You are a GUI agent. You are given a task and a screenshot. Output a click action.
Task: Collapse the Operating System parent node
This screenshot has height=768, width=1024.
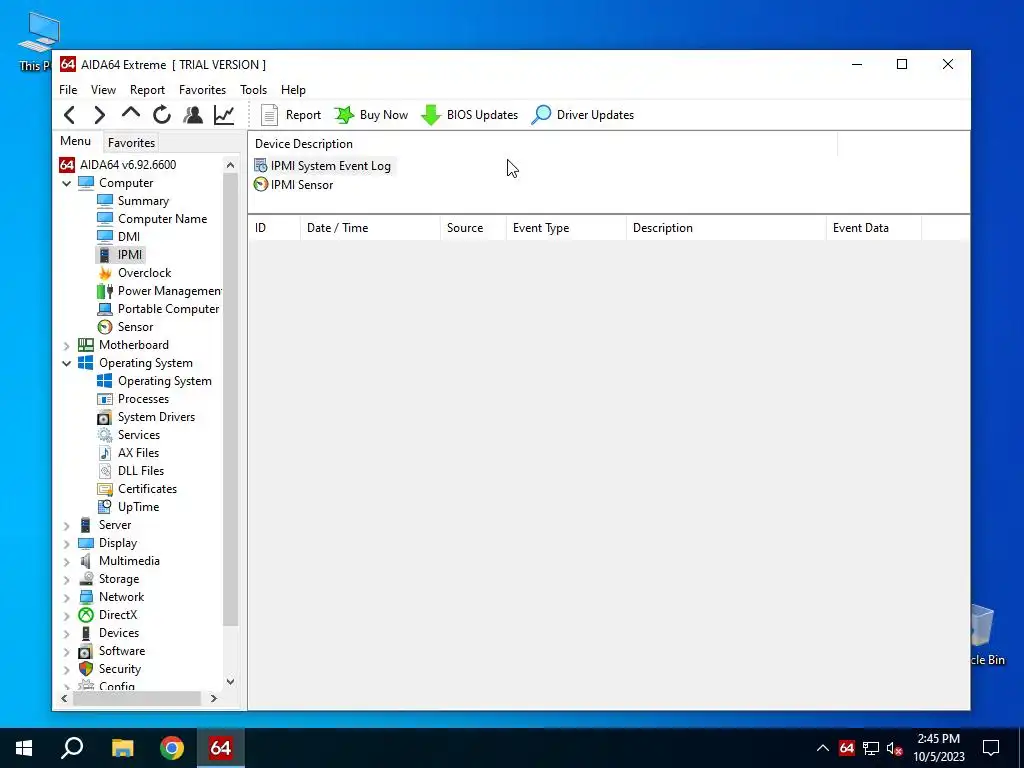67,364
